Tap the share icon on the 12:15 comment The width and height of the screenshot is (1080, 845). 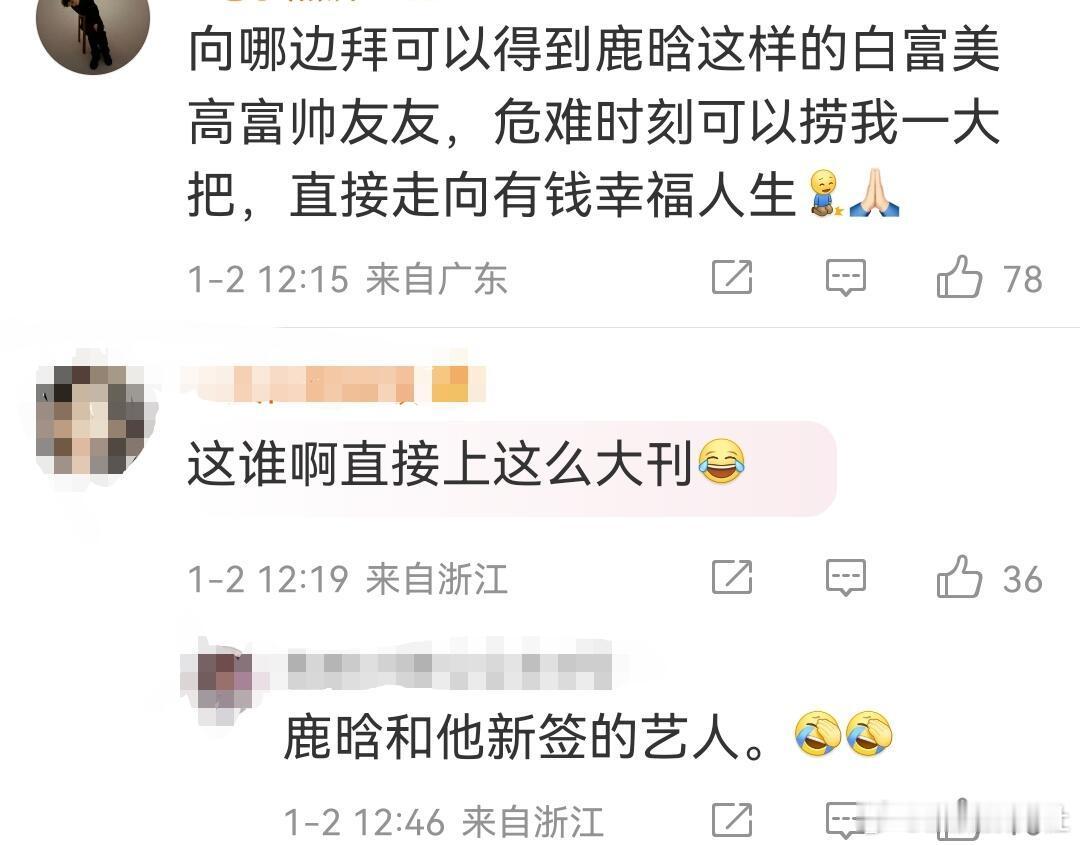tap(731, 278)
